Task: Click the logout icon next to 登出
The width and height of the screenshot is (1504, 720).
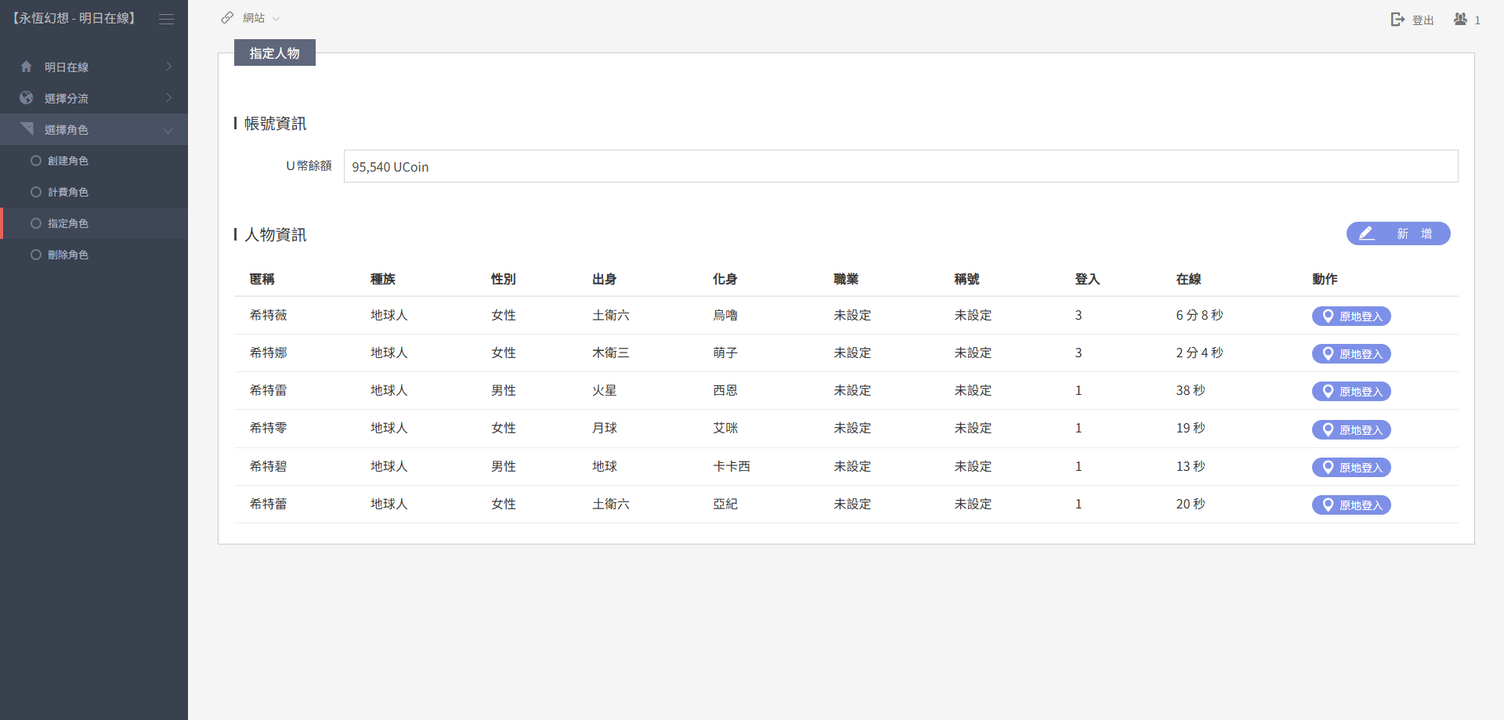Action: [1398, 19]
